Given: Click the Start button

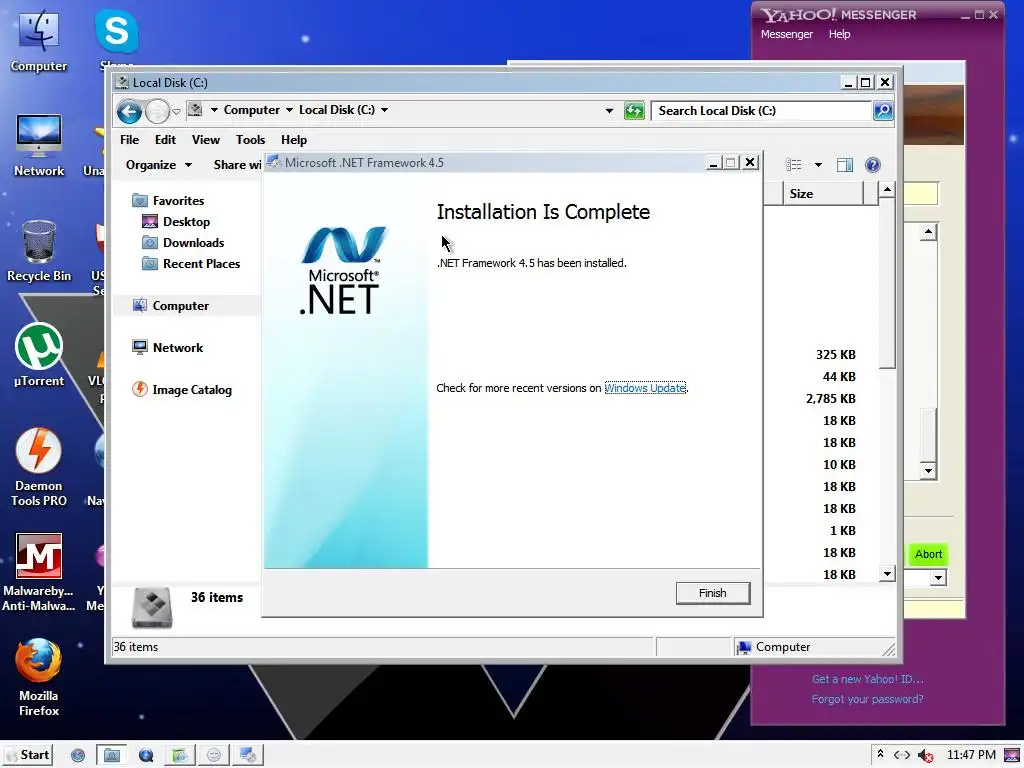Looking at the screenshot, I should coord(27,755).
